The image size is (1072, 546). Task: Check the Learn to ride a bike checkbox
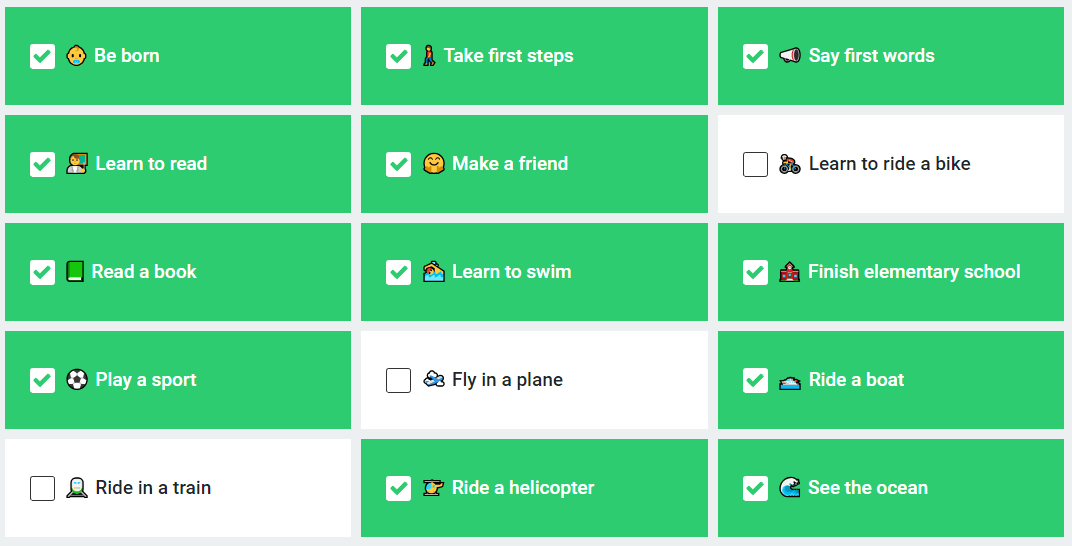click(x=755, y=164)
